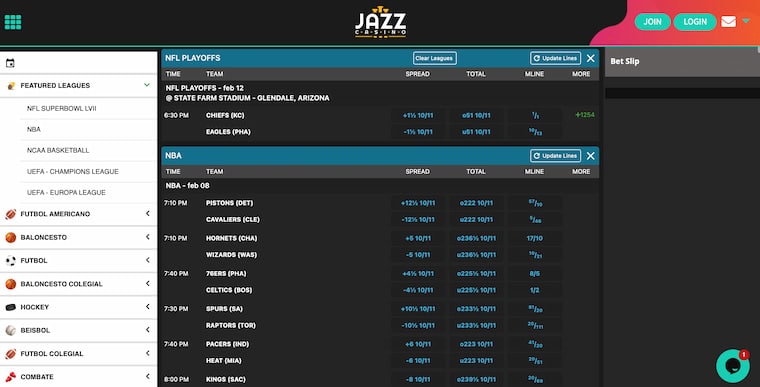Pick 76ers moneyline 8/5
The height and width of the screenshot is (387, 760).
click(535, 274)
